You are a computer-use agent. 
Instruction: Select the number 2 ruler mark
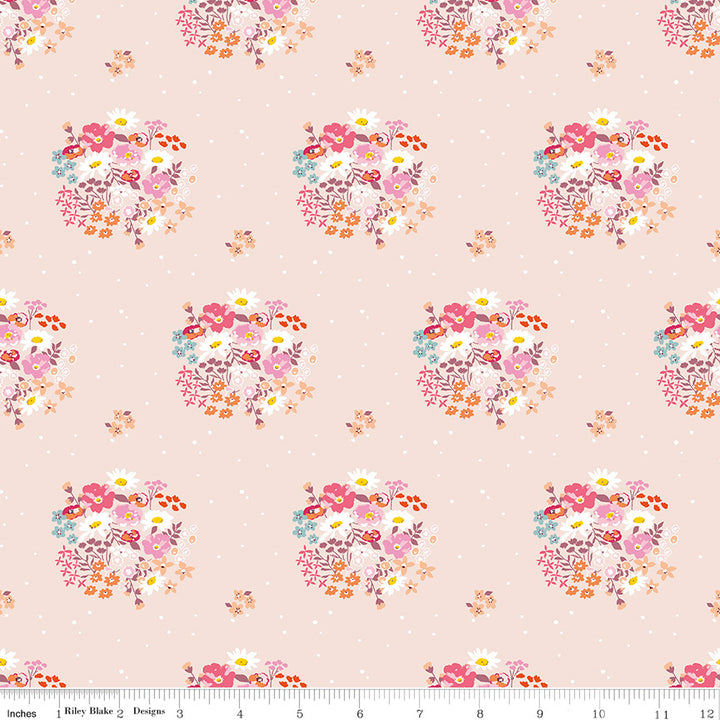tap(119, 713)
